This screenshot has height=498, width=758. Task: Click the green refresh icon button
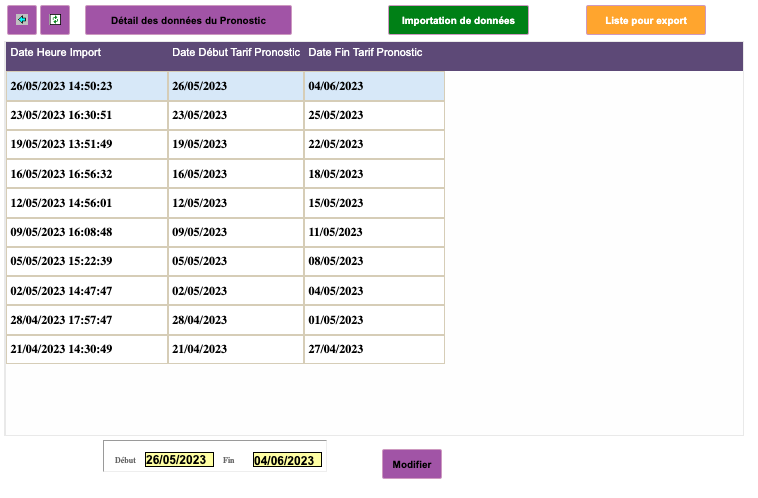coord(55,20)
